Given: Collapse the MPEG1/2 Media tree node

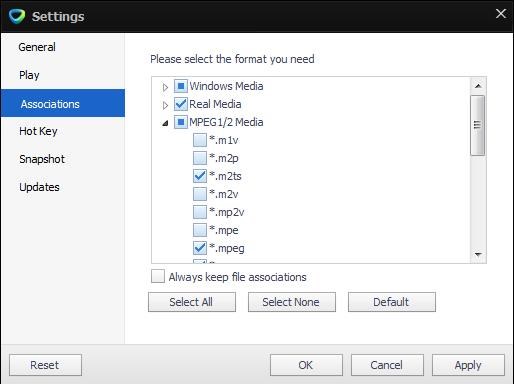Looking at the screenshot, I should [x=165, y=123].
